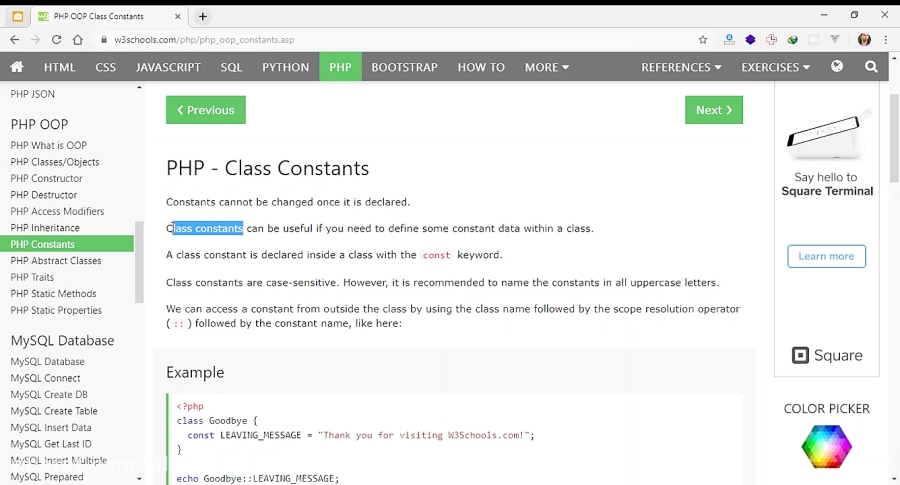
Task: Expand the MORE dropdown menu
Action: tap(546, 67)
